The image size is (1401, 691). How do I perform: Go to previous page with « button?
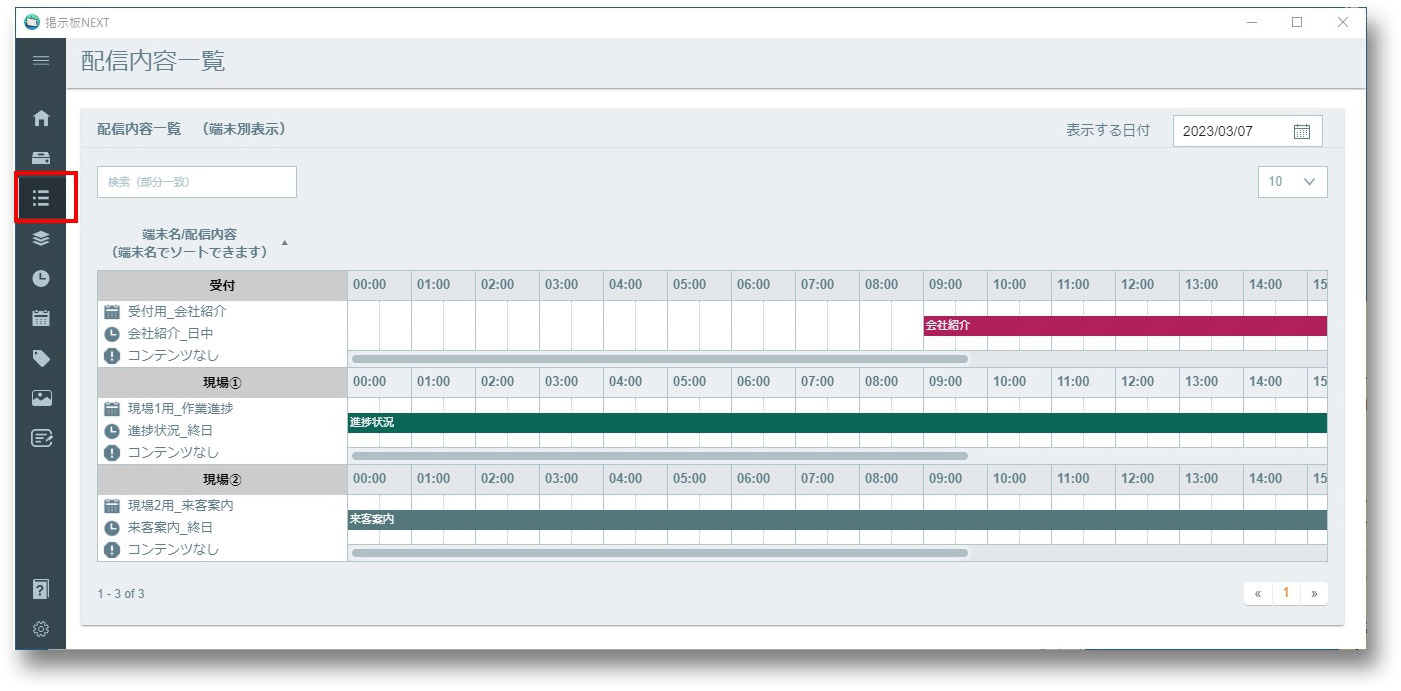click(1257, 593)
